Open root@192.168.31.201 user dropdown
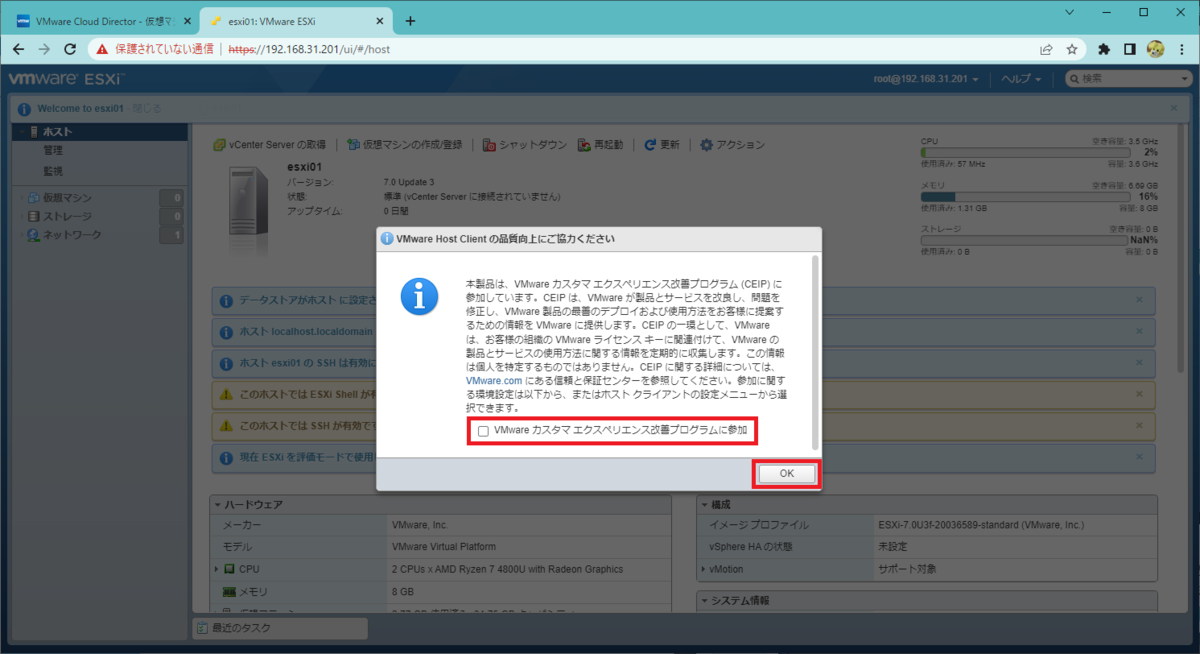 [925, 78]
